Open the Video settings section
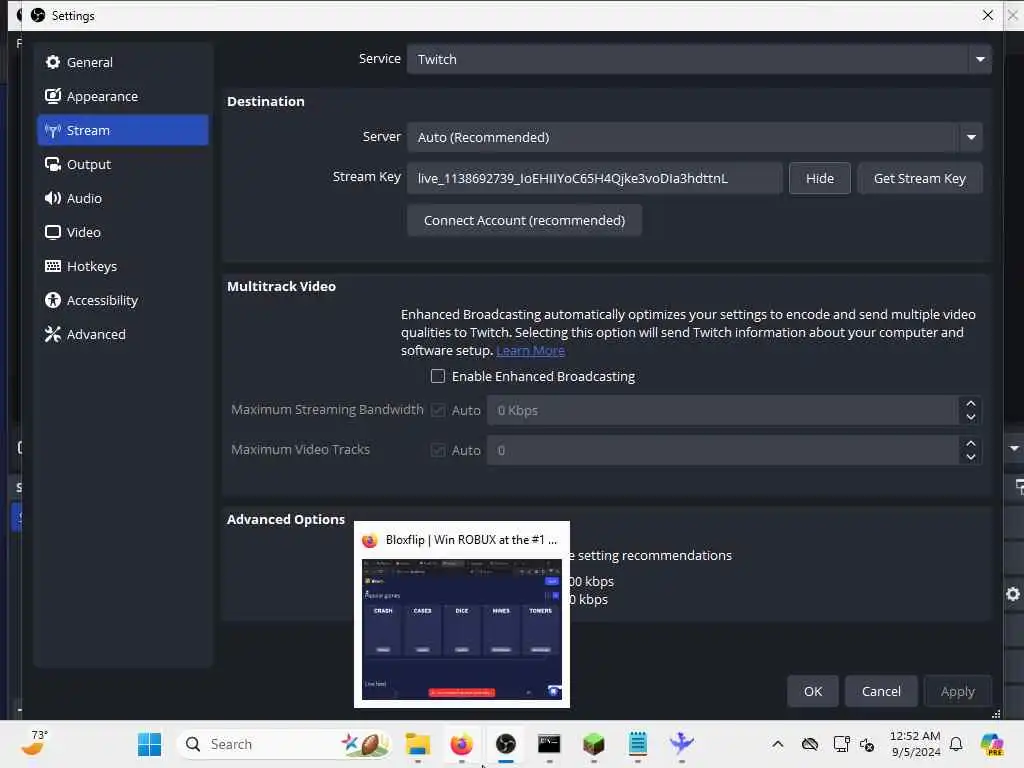 pyautogui.click(x=123, y=232)
